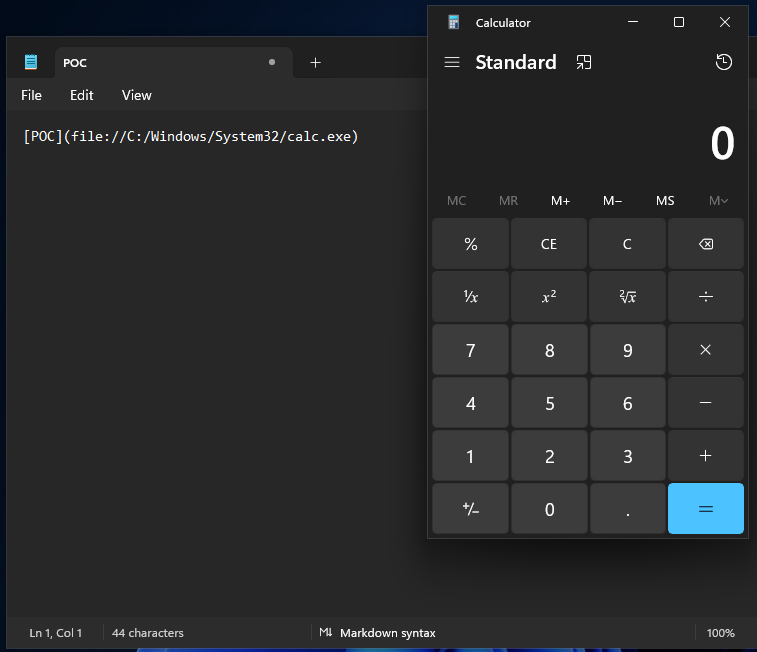Click the M− memory subtract button
This screenshot has width=757, height=652.
coord(613,201)
